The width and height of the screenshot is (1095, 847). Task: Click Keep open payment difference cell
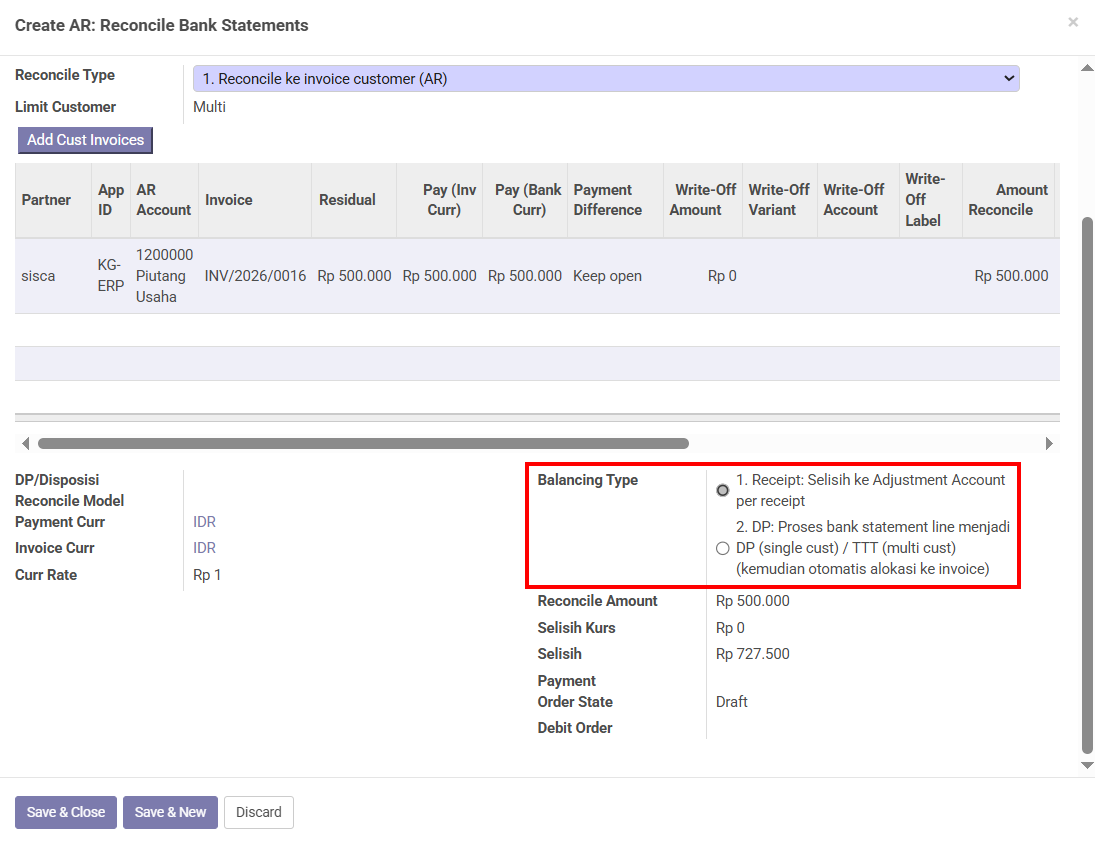click(607, 276)
